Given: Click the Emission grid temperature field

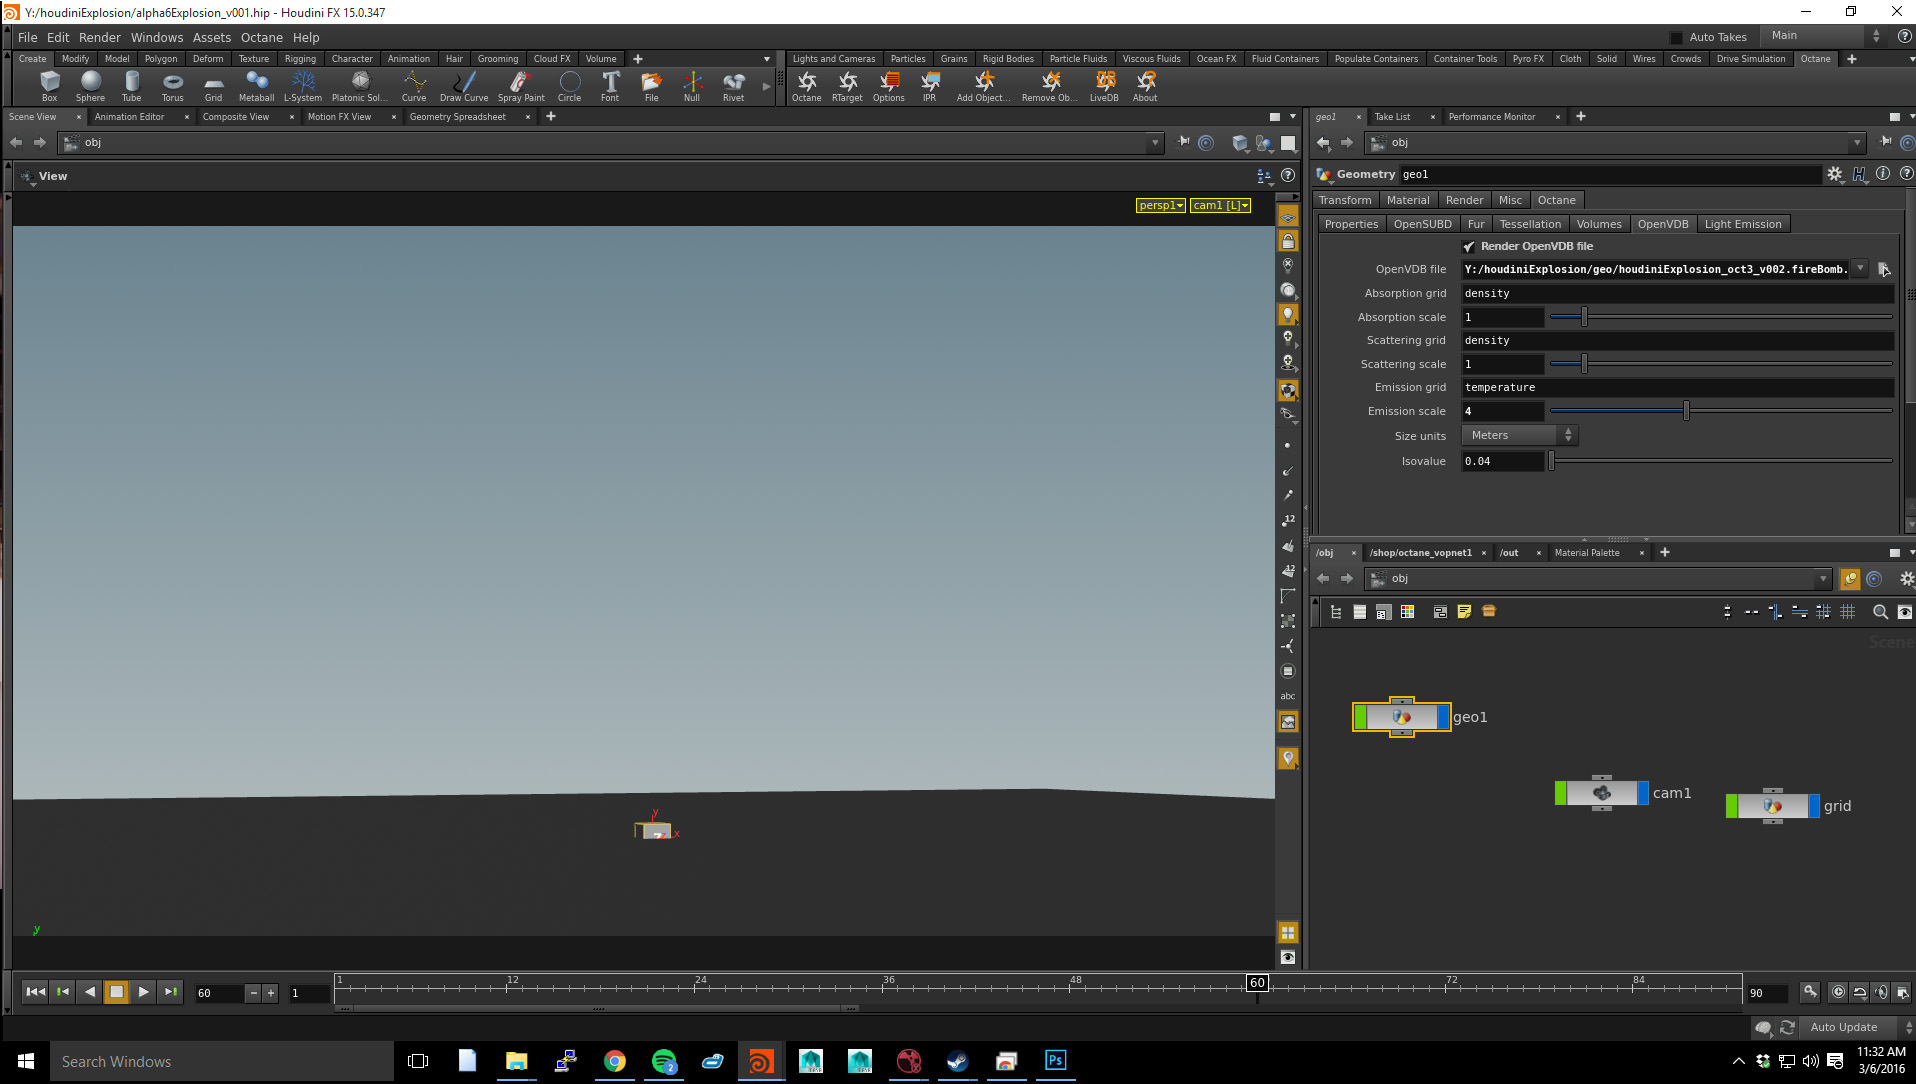Looking at the screenshot, I should 1677,388.
